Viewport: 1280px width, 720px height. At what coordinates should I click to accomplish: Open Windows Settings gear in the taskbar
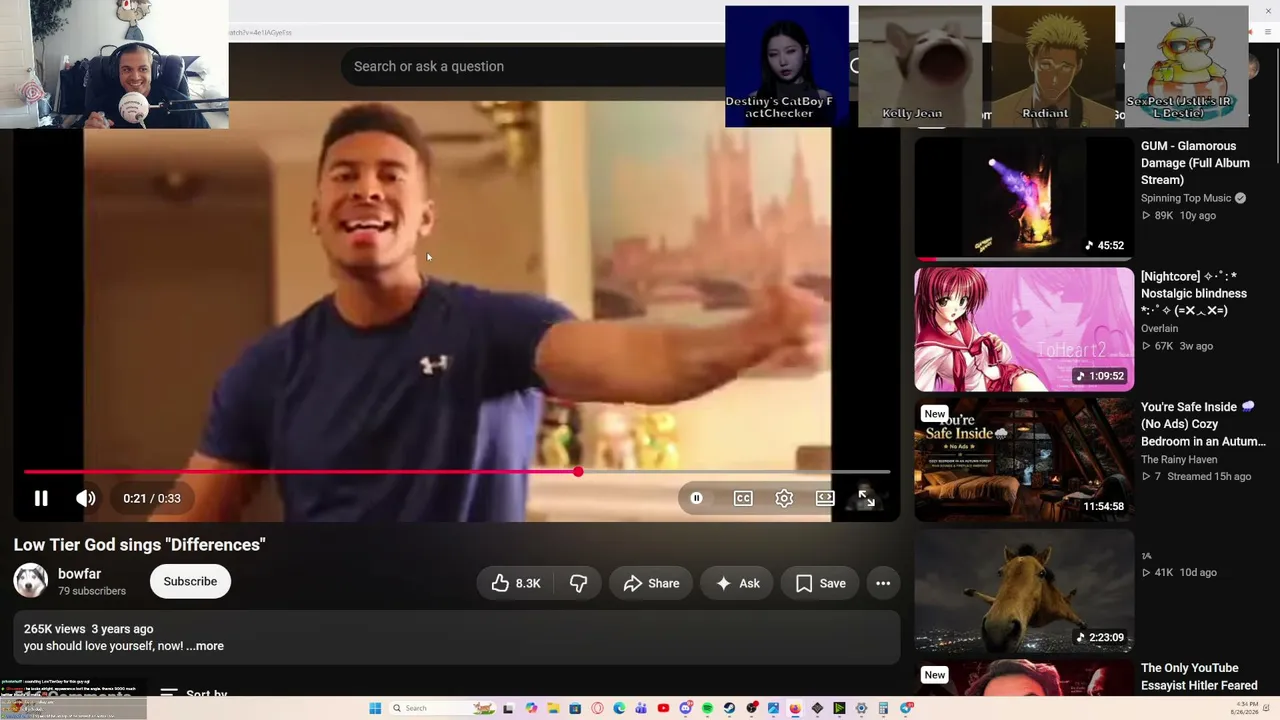click(x=861, y=708)
